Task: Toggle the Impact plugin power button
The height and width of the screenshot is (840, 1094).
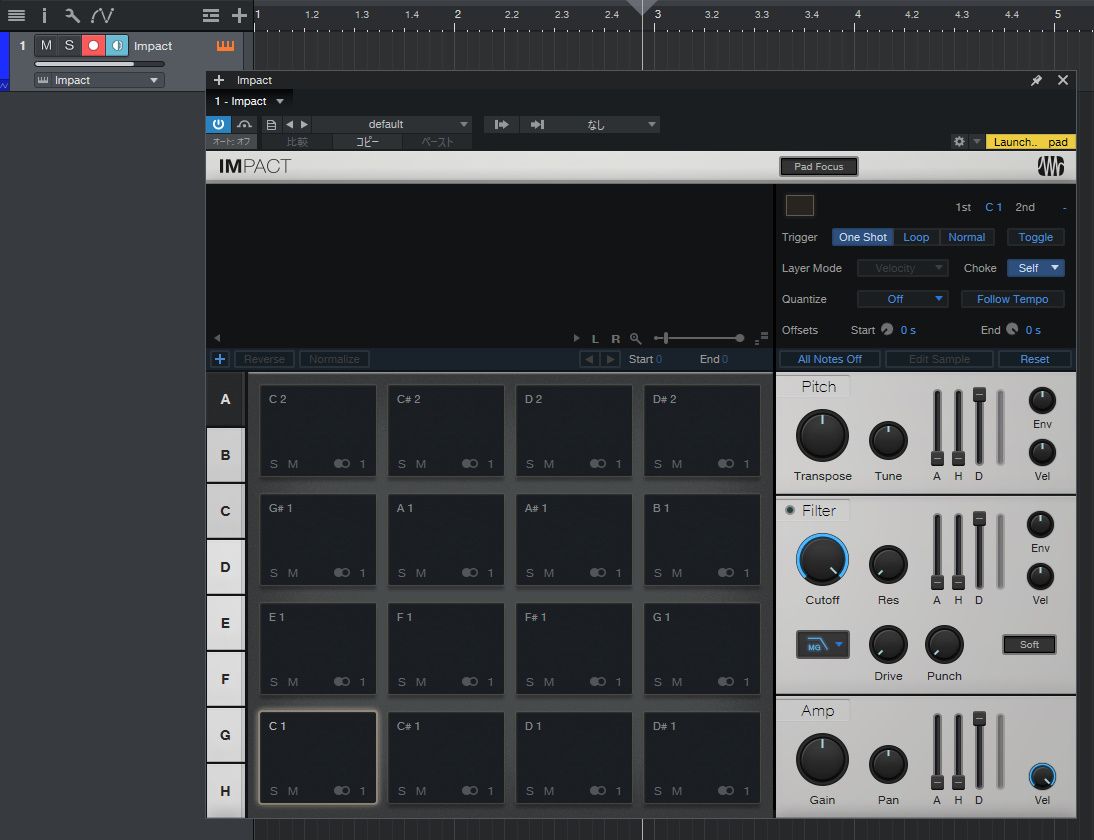Action: click(218, 124)
